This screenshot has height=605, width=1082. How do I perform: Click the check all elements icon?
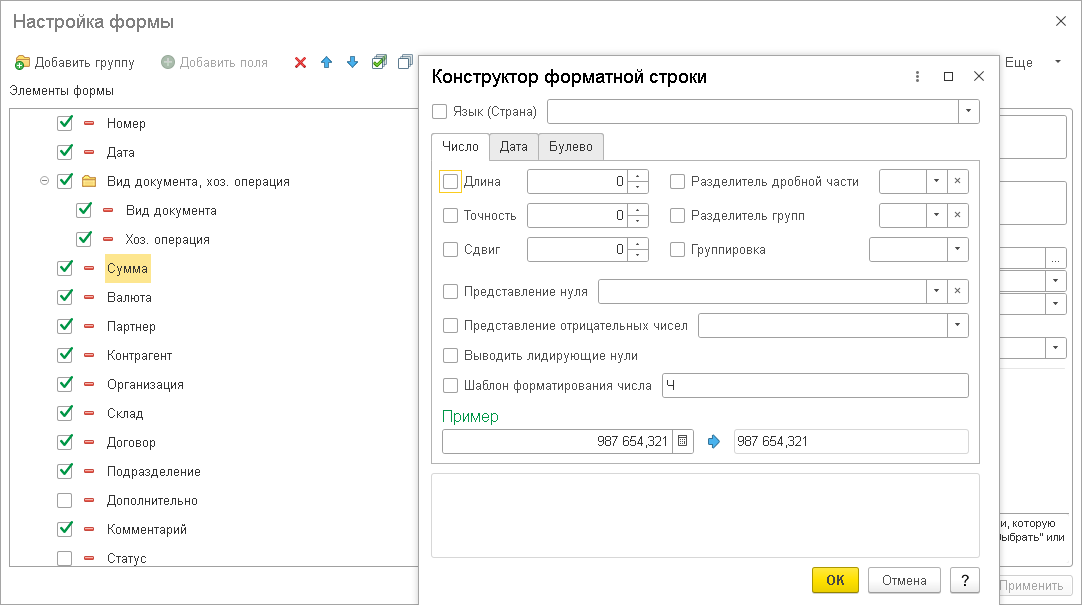coord(379,62)
